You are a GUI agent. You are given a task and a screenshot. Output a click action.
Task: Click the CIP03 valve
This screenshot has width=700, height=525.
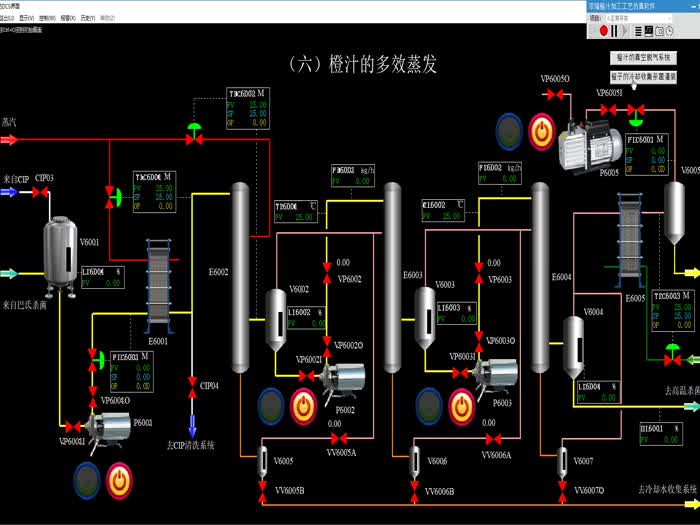tap(43, 191)
